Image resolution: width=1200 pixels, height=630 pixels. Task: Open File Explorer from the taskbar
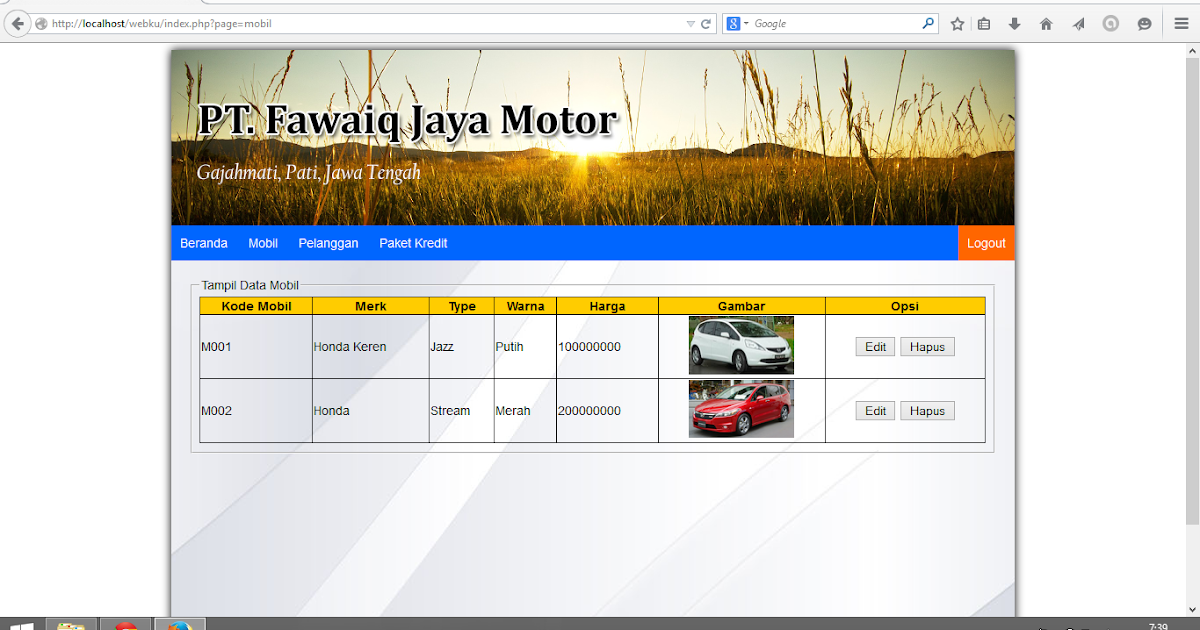[71, 625]
